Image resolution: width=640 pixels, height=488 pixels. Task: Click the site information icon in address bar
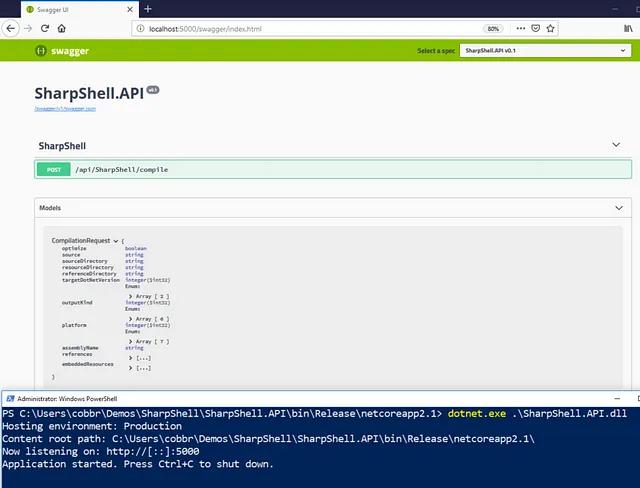click(140, 29)
